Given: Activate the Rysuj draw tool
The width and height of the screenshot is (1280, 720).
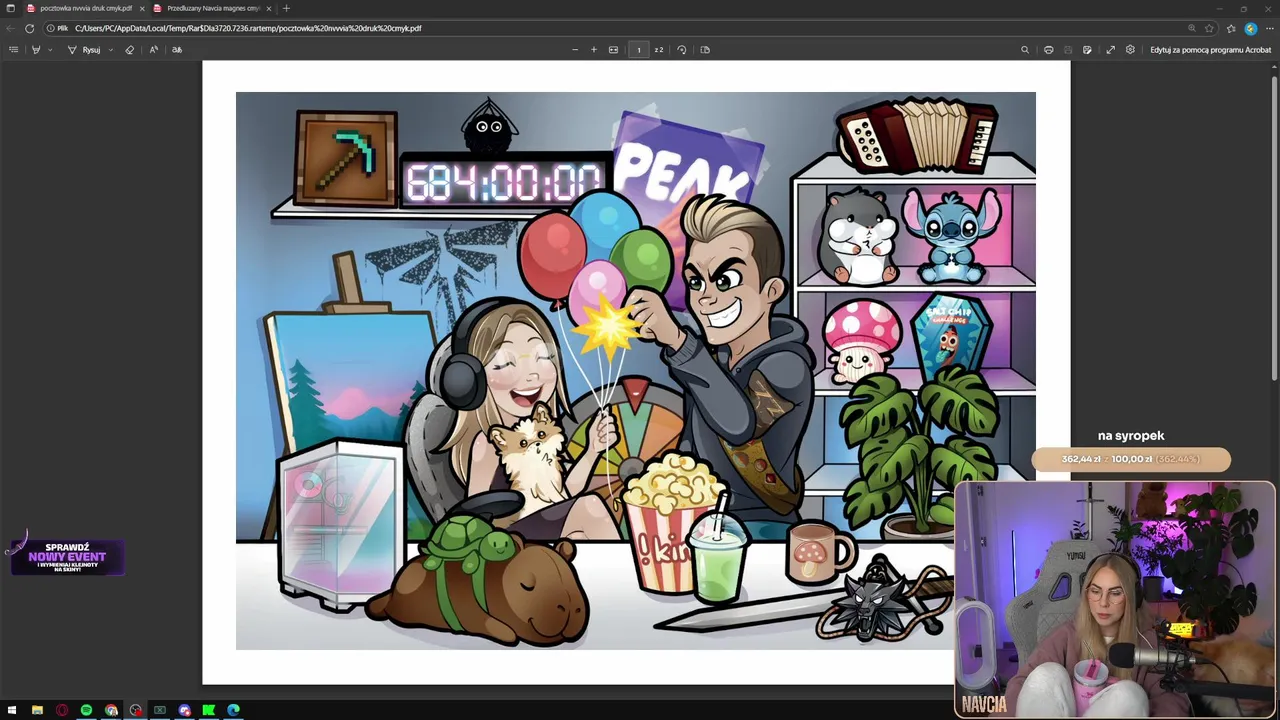Looking at the screenshot, I should [x=84, y=50].
